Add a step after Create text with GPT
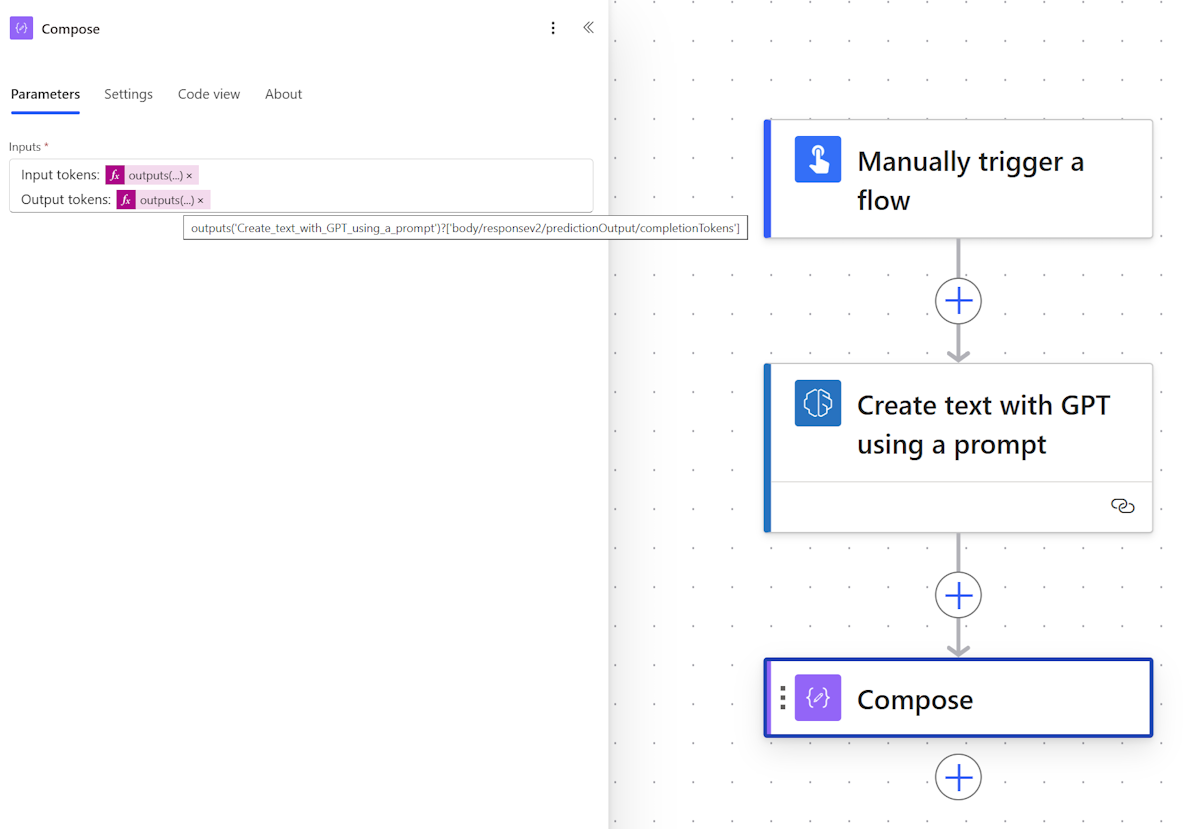Image resolution: width=1194 pixels, height=829 pixels. [x=958, y=595]
